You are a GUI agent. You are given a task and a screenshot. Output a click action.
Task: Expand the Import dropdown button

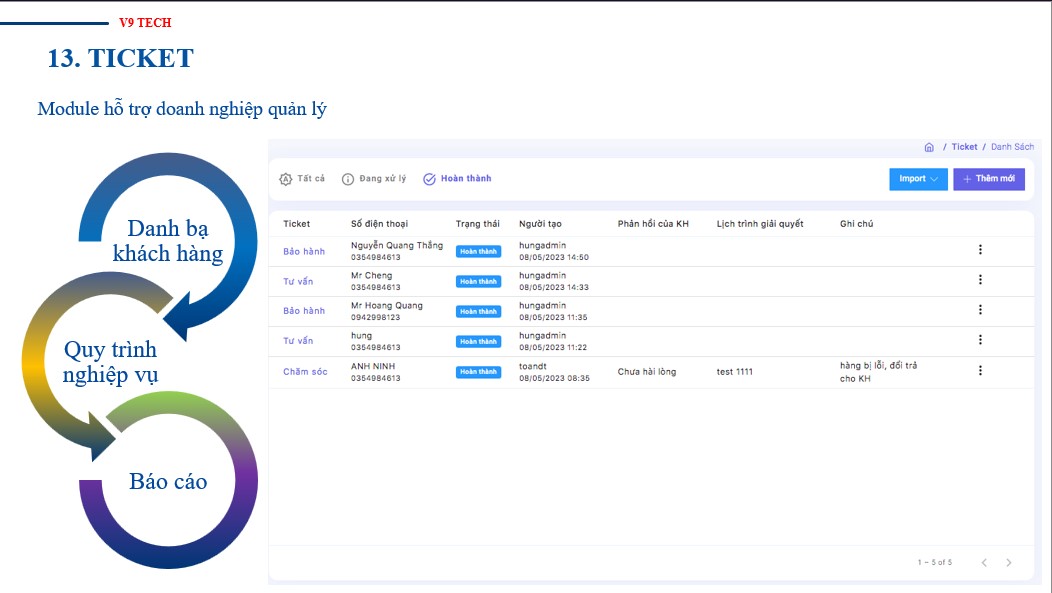pyautogui.click(x=917, y=179)
